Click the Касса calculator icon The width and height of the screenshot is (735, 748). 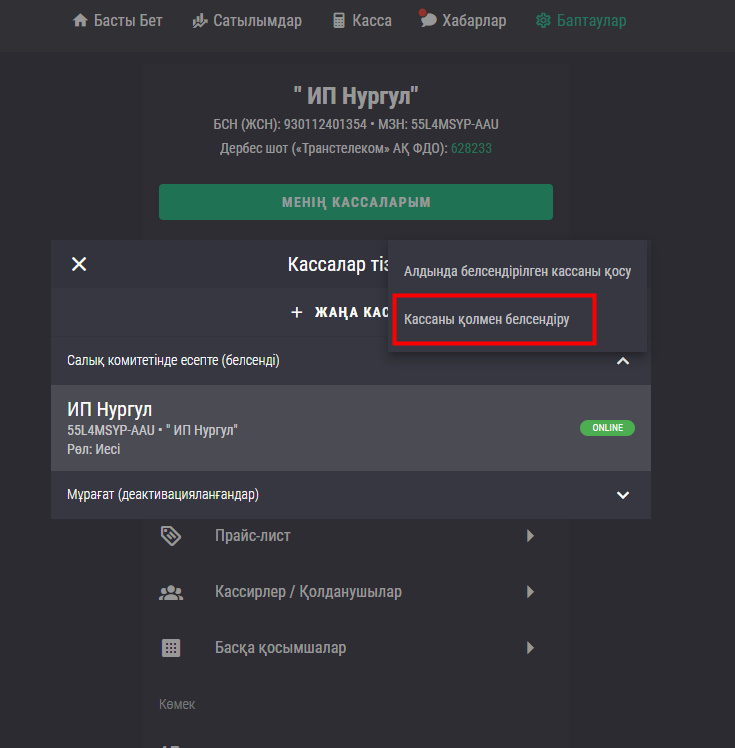(339, 20)
